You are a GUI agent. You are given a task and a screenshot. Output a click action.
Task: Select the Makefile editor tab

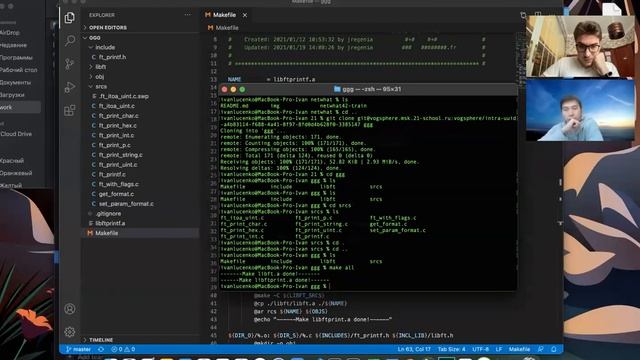[x=224, y=15]
